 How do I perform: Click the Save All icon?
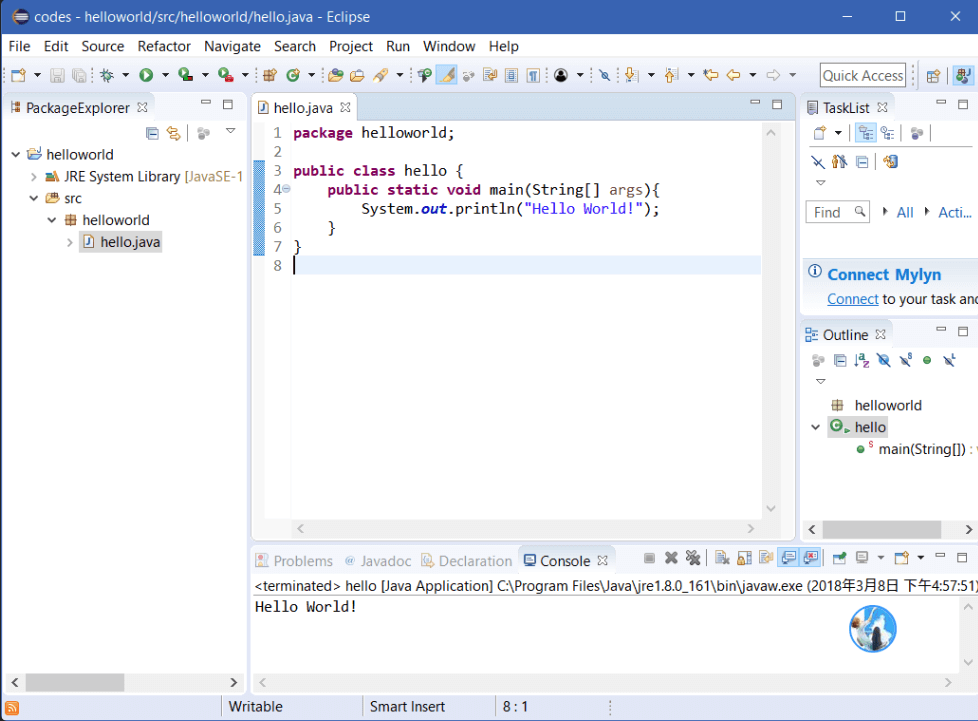pos(79,75)
